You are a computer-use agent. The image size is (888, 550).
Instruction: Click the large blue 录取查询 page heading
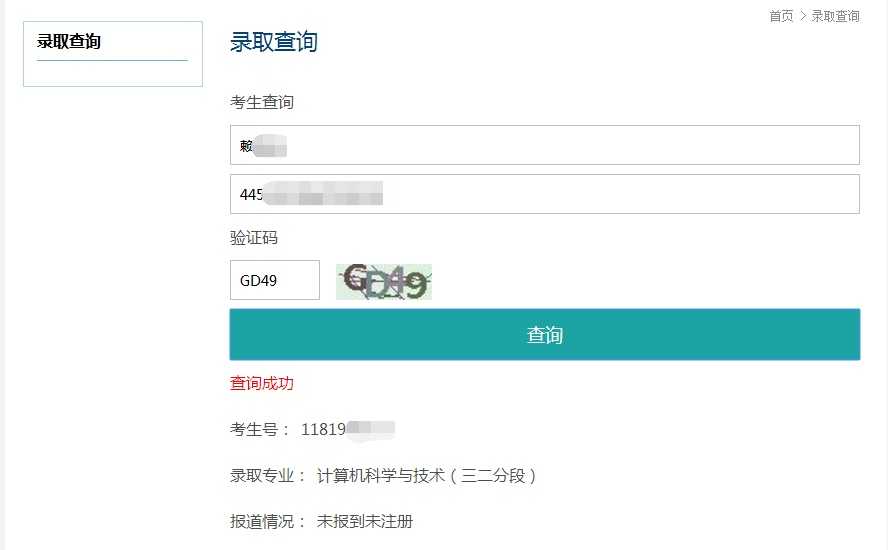(x=274, y=42)
